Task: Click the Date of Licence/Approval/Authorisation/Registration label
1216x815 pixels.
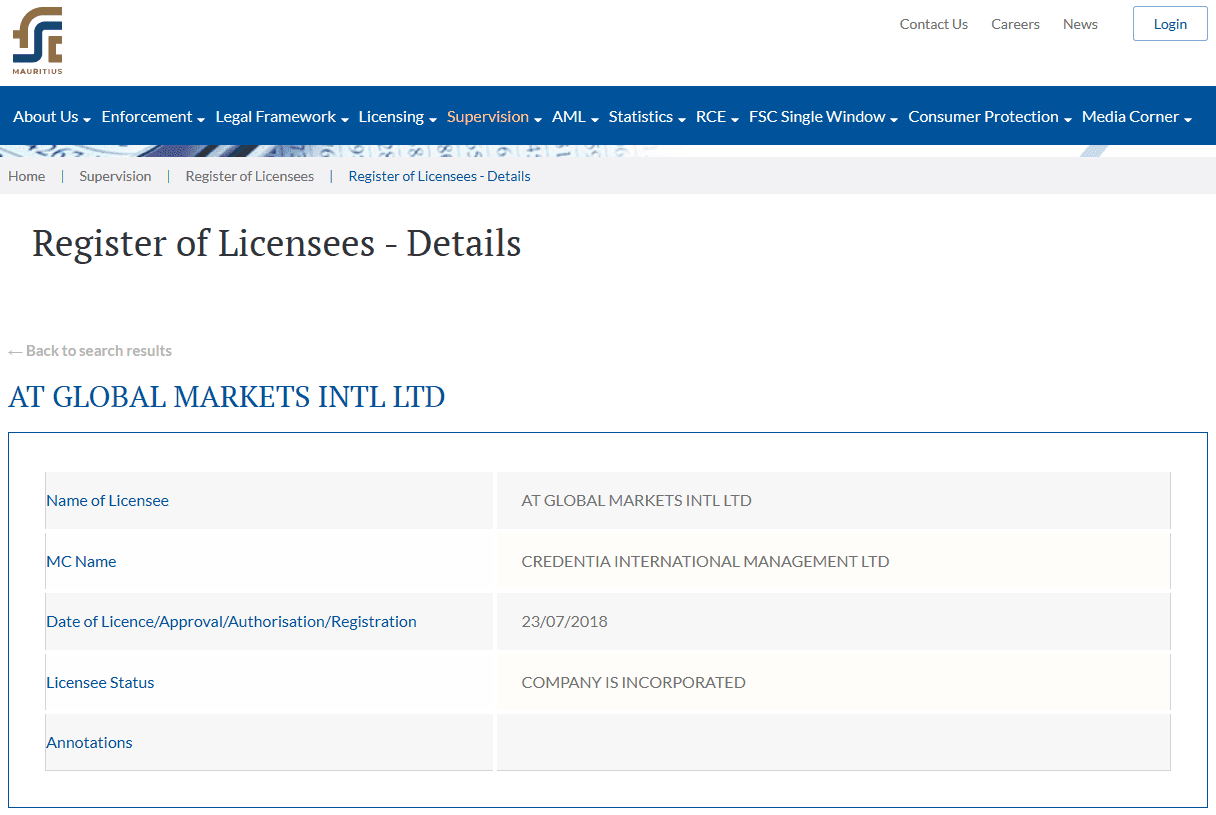Action: [231, 621]
